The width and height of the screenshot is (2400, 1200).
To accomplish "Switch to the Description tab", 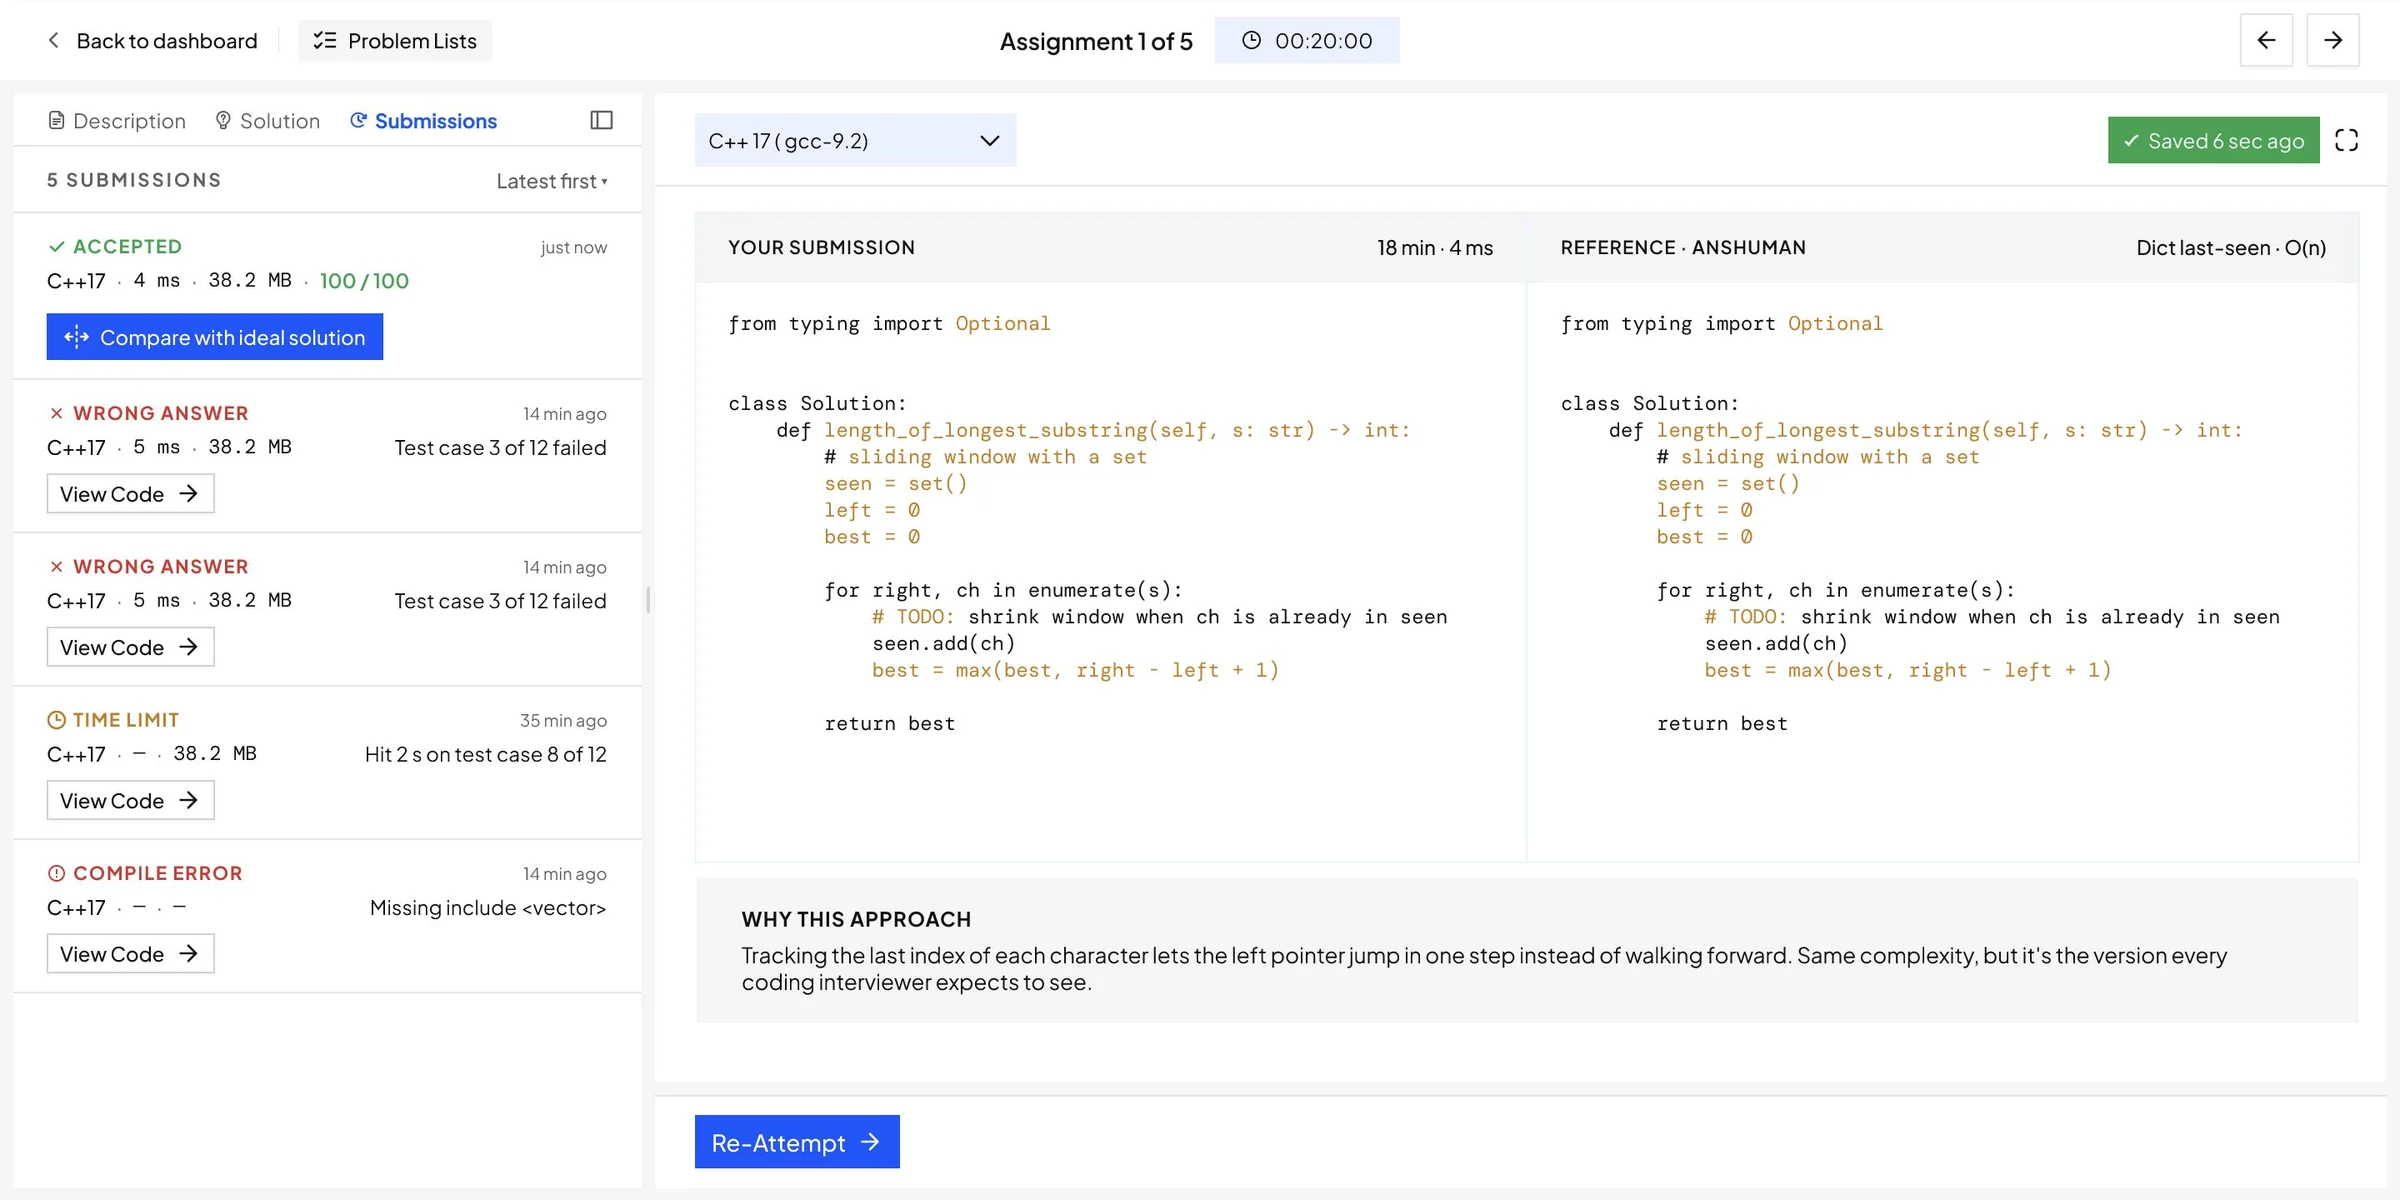I will click(117, 121).
